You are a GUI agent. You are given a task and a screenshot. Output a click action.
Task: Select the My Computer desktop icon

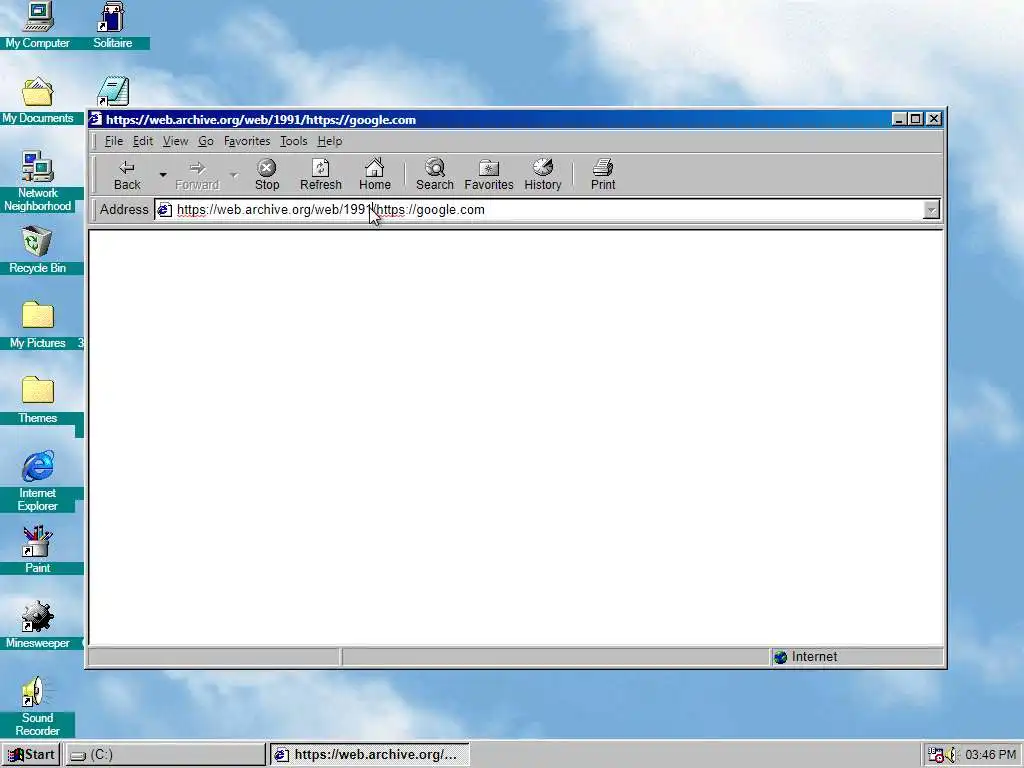pyautogui.click(x=37, y=25)
